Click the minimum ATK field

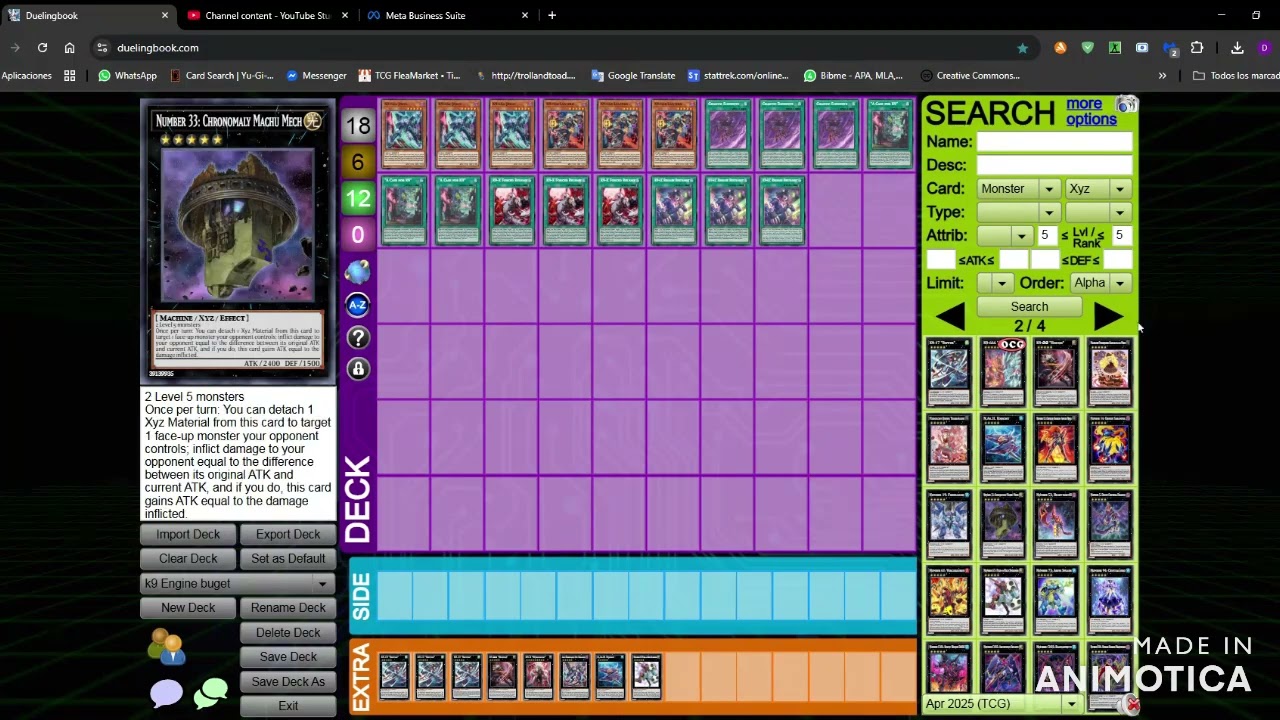(x=941, y=260)
